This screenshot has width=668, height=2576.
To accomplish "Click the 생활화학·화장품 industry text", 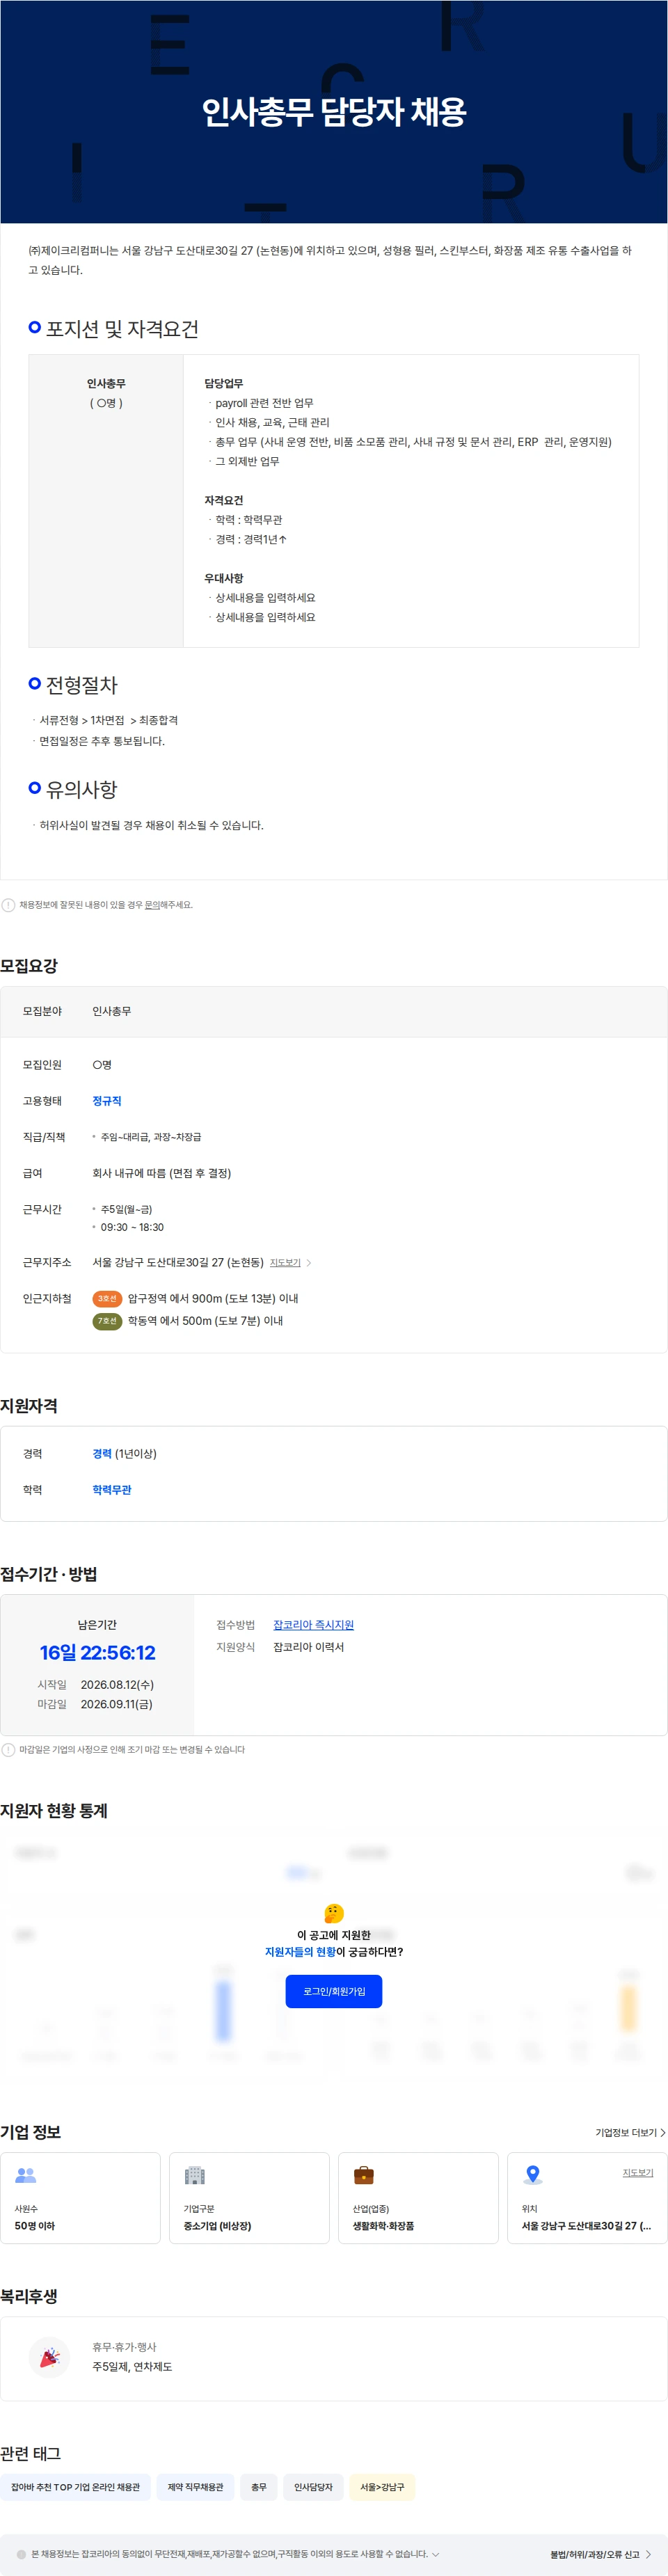I will pyautogui.click(x=383, y=2225).
